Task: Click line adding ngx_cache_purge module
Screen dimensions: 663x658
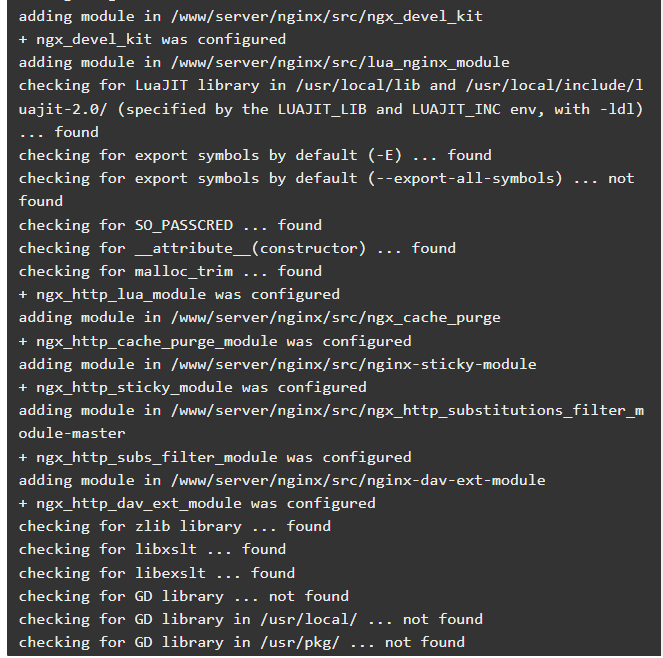Action: [259, 318]
